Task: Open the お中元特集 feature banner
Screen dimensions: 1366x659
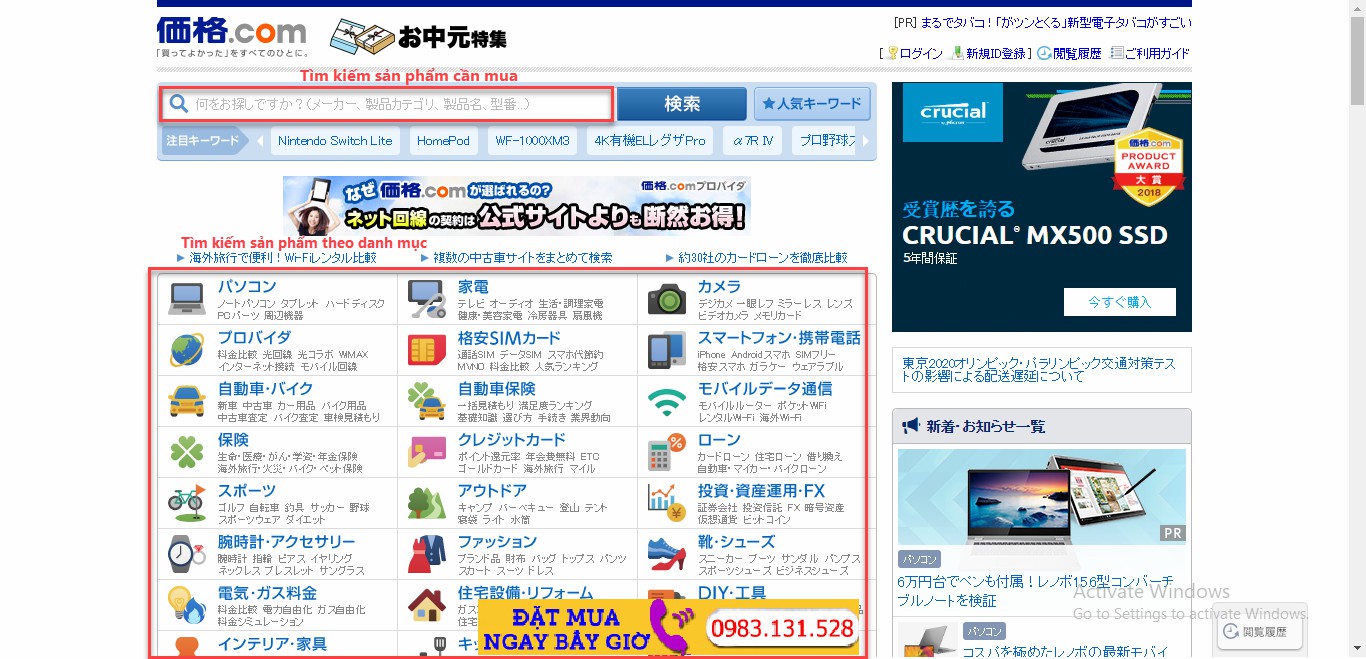Action: 418,38
